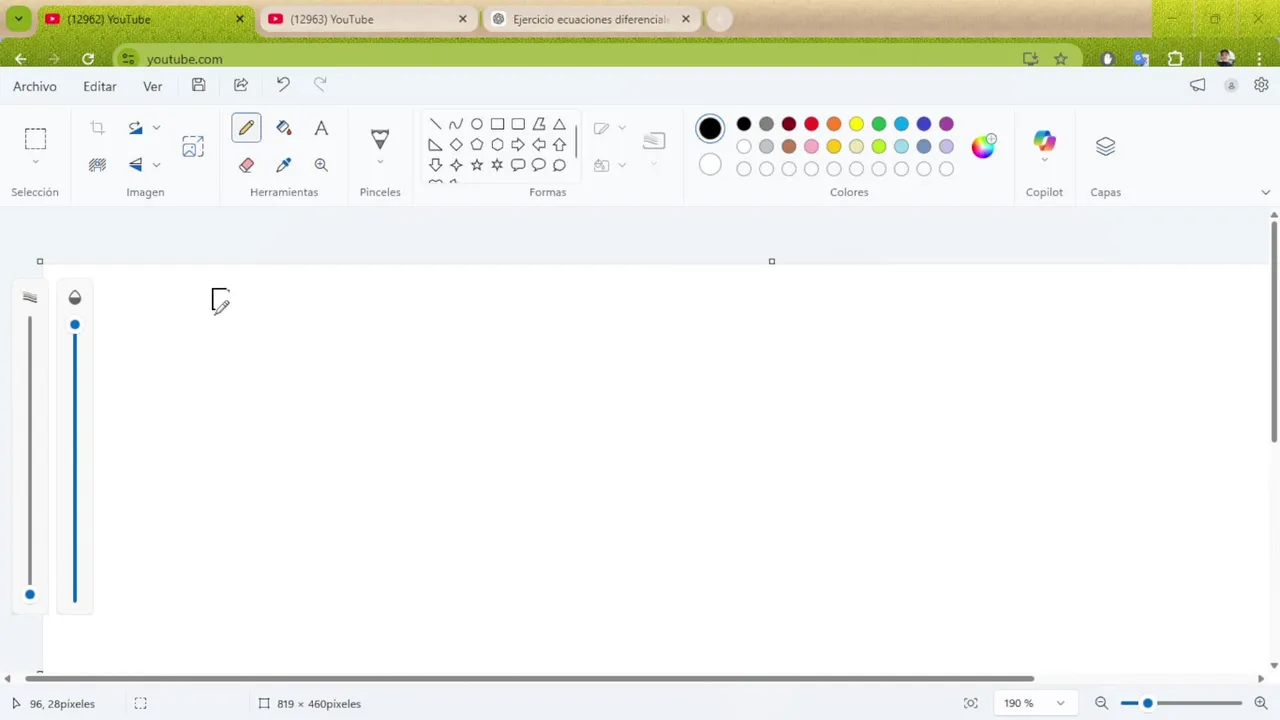Image resolution: width=1280 pixels, height=720 pixels.
Task: Open the Copilot menu
Action: [x=1044, y=146]
